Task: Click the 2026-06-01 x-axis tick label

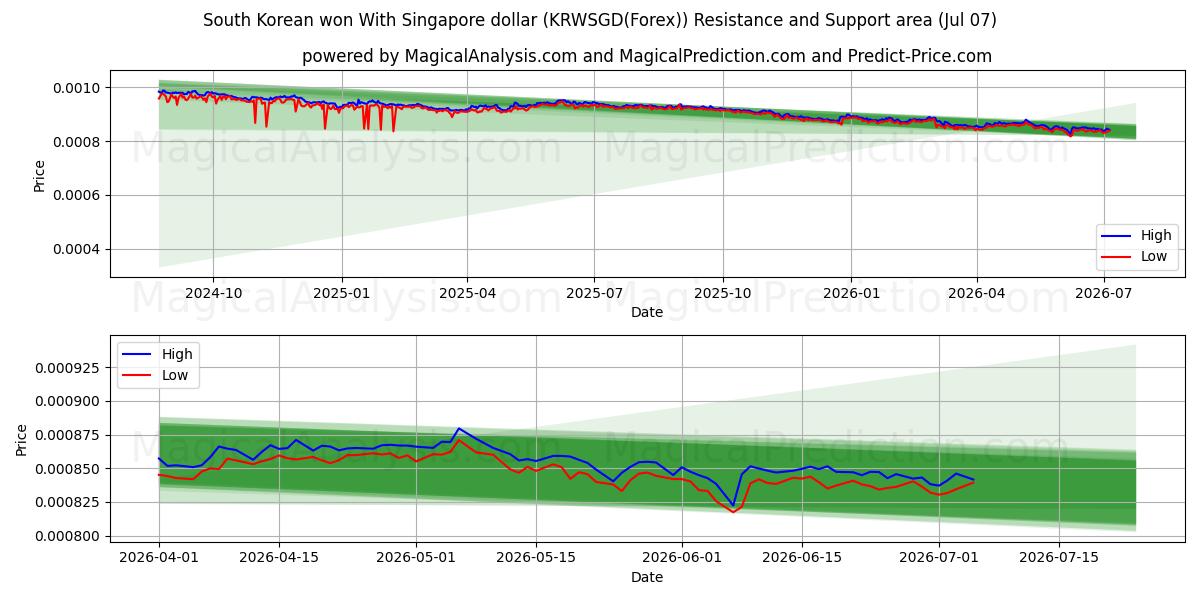Action: [x=681, y=558]
